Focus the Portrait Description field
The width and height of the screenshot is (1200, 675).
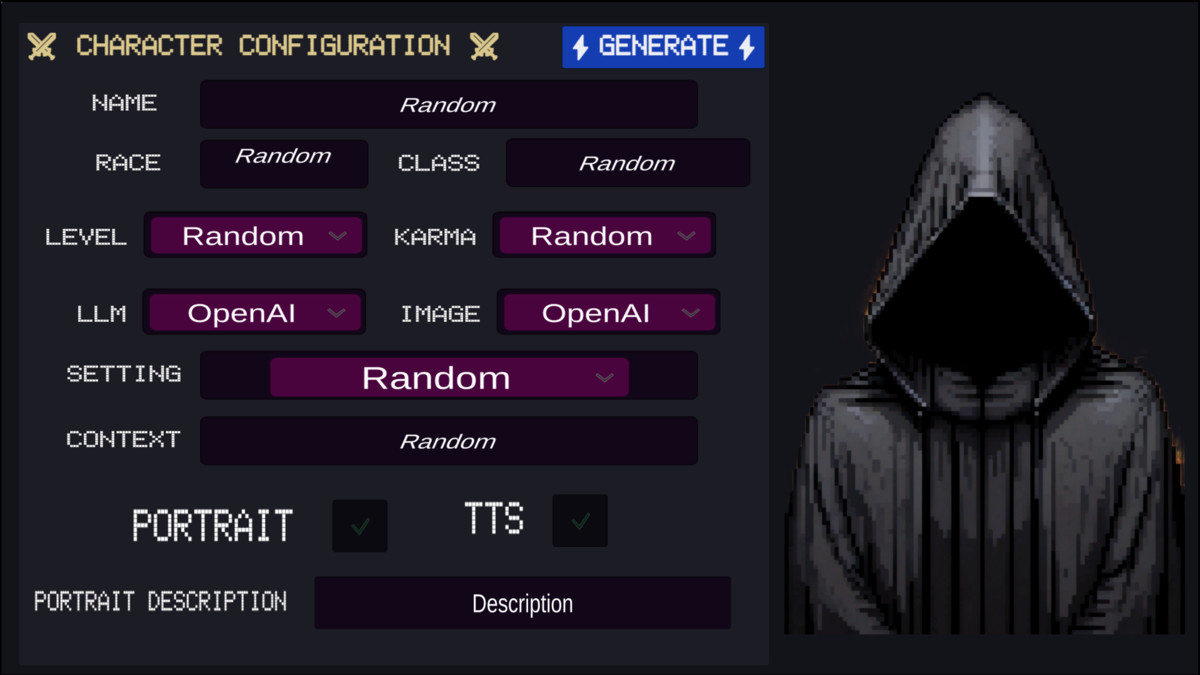click(522, 603)
